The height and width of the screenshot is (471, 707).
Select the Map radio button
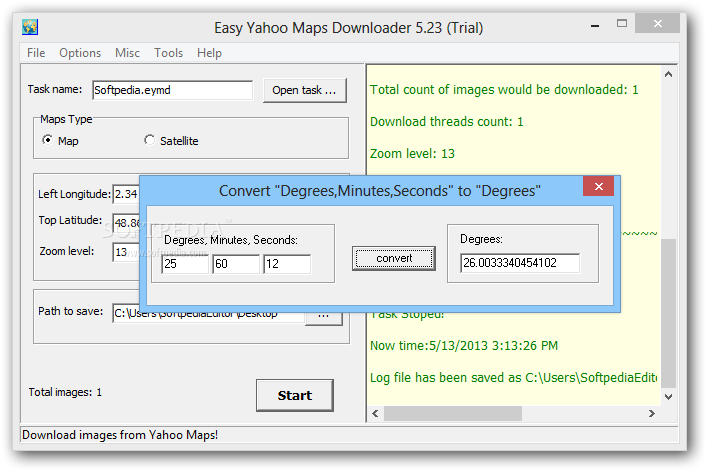[x=47, y=140]
